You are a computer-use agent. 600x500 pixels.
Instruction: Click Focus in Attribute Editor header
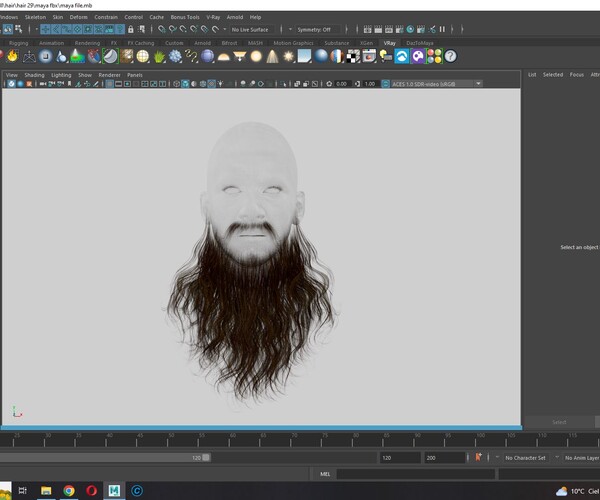coord(577,75)
